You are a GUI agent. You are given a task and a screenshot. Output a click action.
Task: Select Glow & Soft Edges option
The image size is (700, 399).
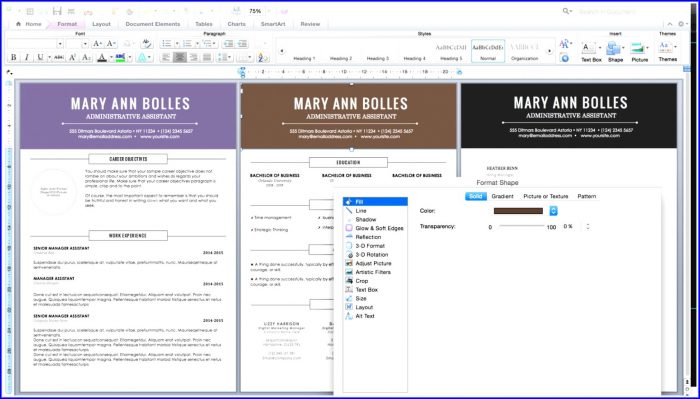pos(375,228)
